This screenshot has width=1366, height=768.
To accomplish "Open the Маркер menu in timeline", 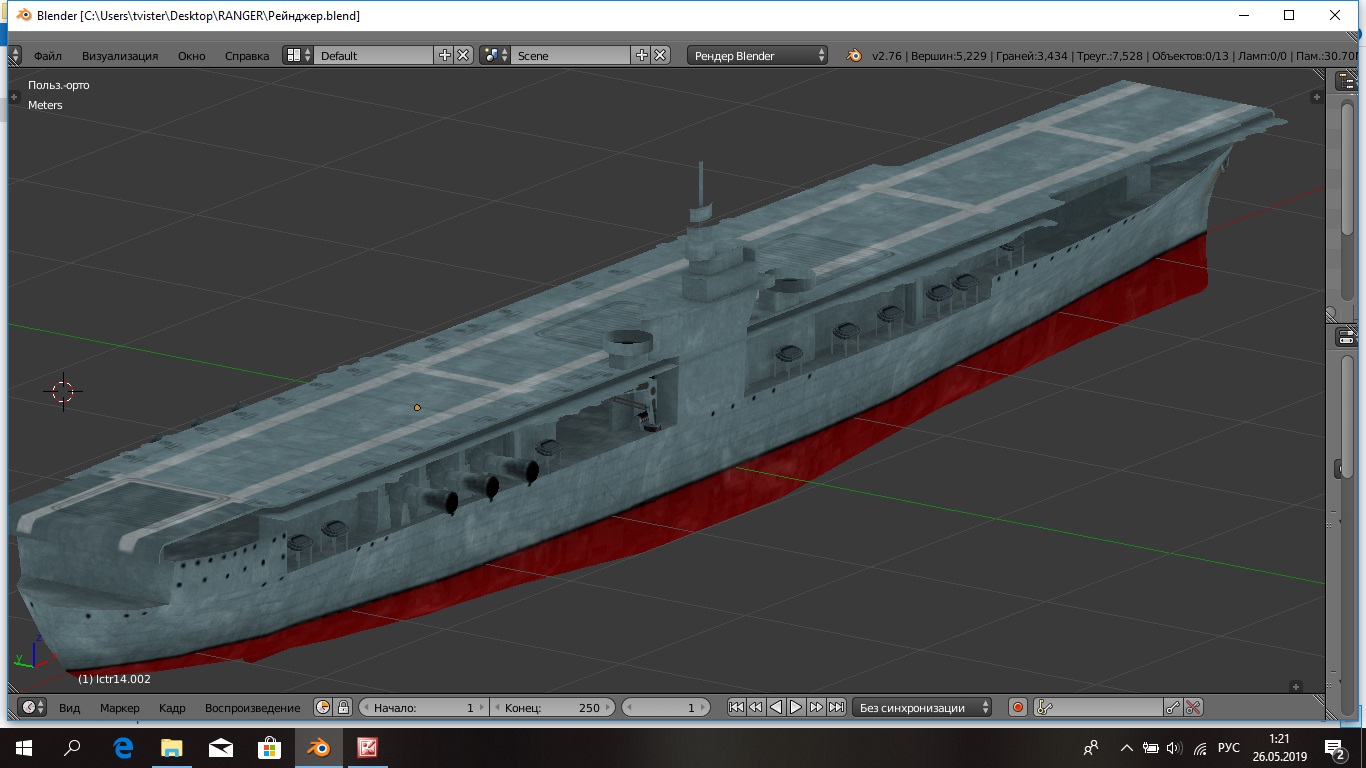I will pos(120,708).
